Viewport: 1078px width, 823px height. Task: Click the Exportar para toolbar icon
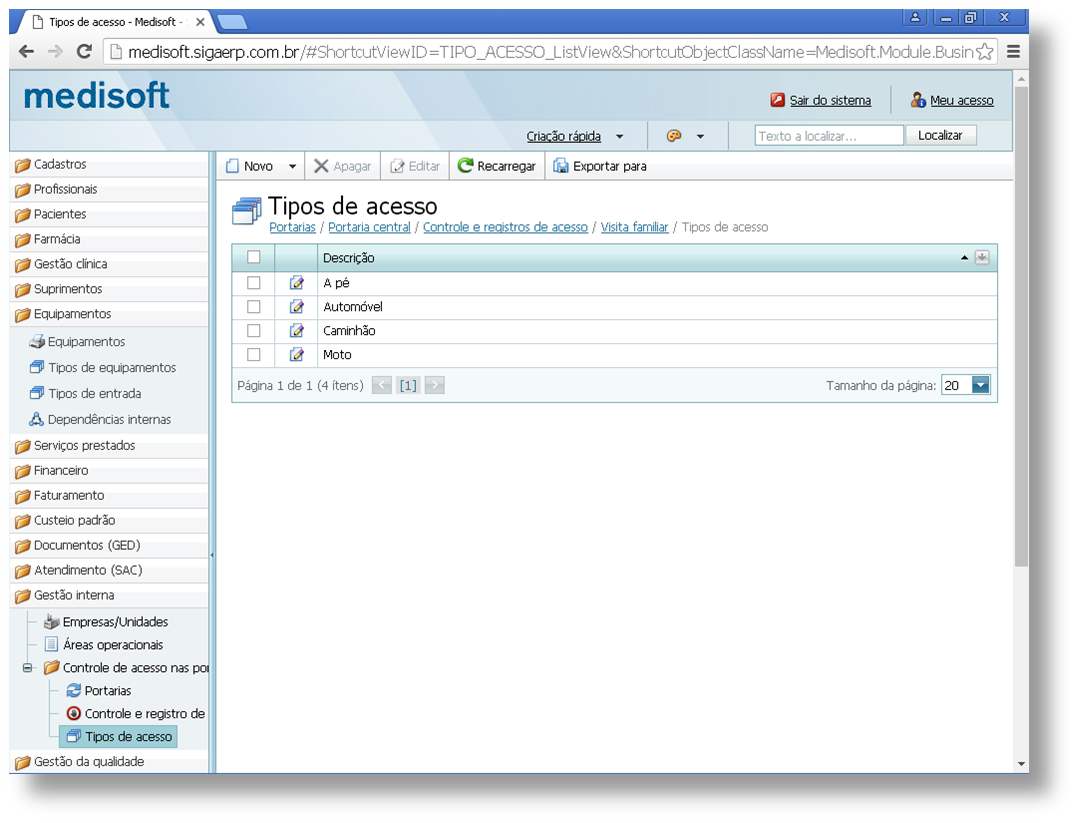tap(561, 166)
